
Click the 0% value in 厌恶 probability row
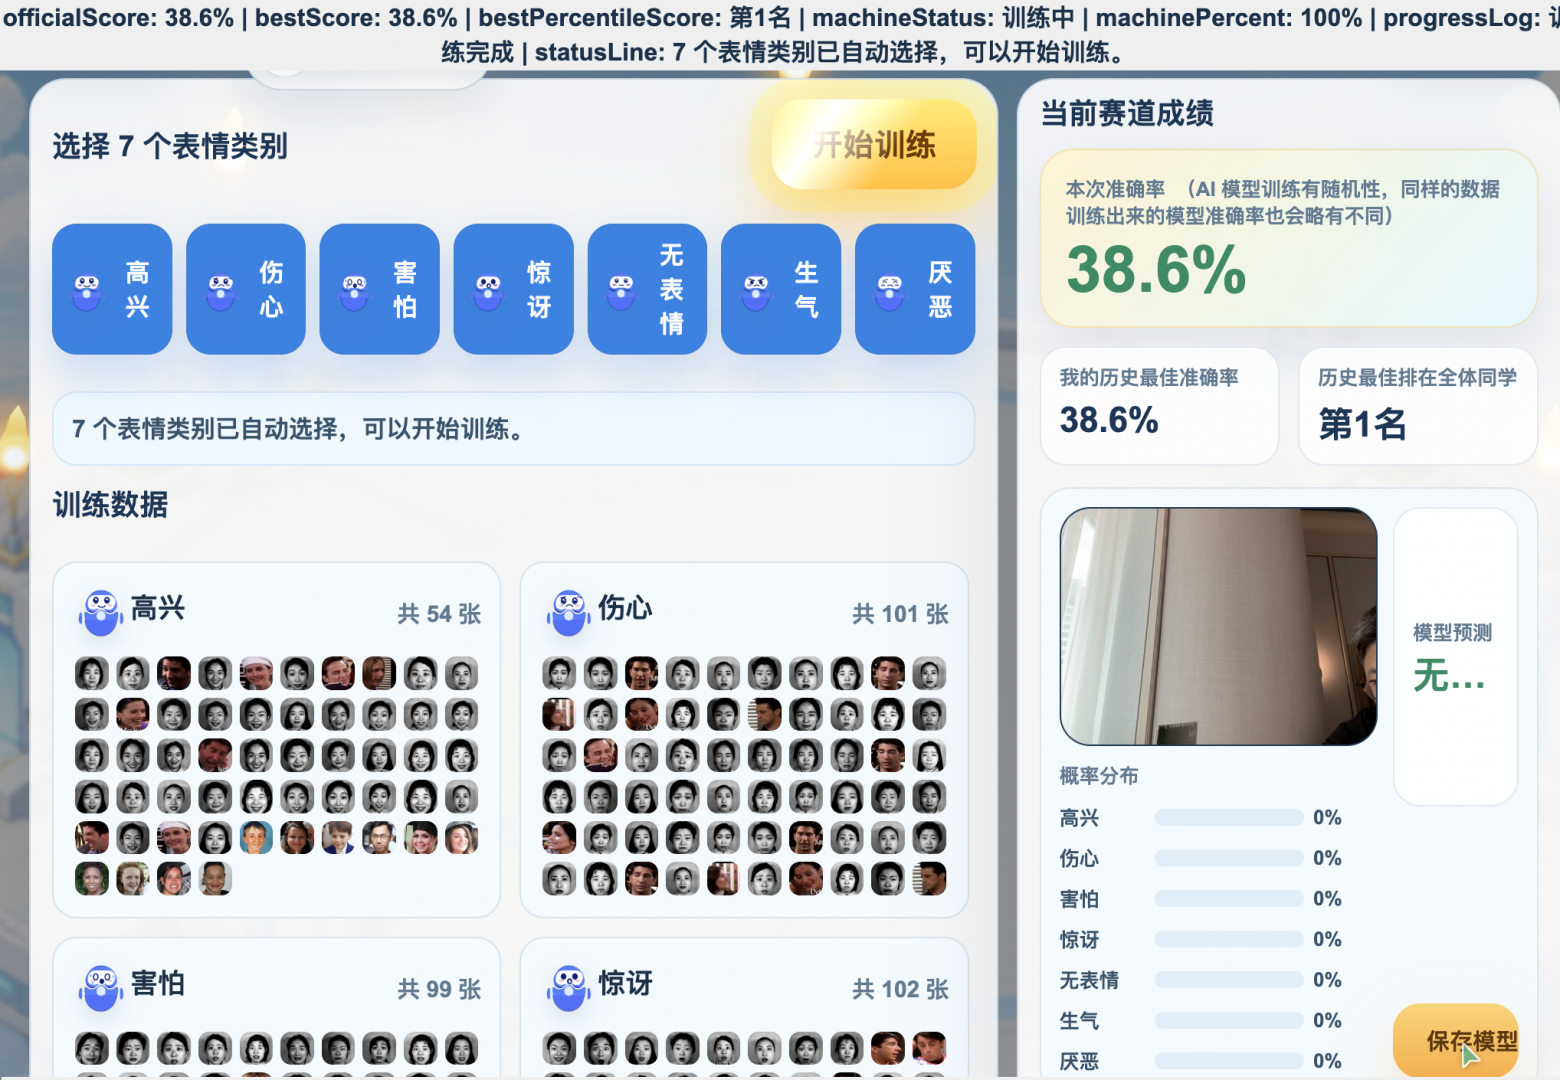[1327, 1061]
